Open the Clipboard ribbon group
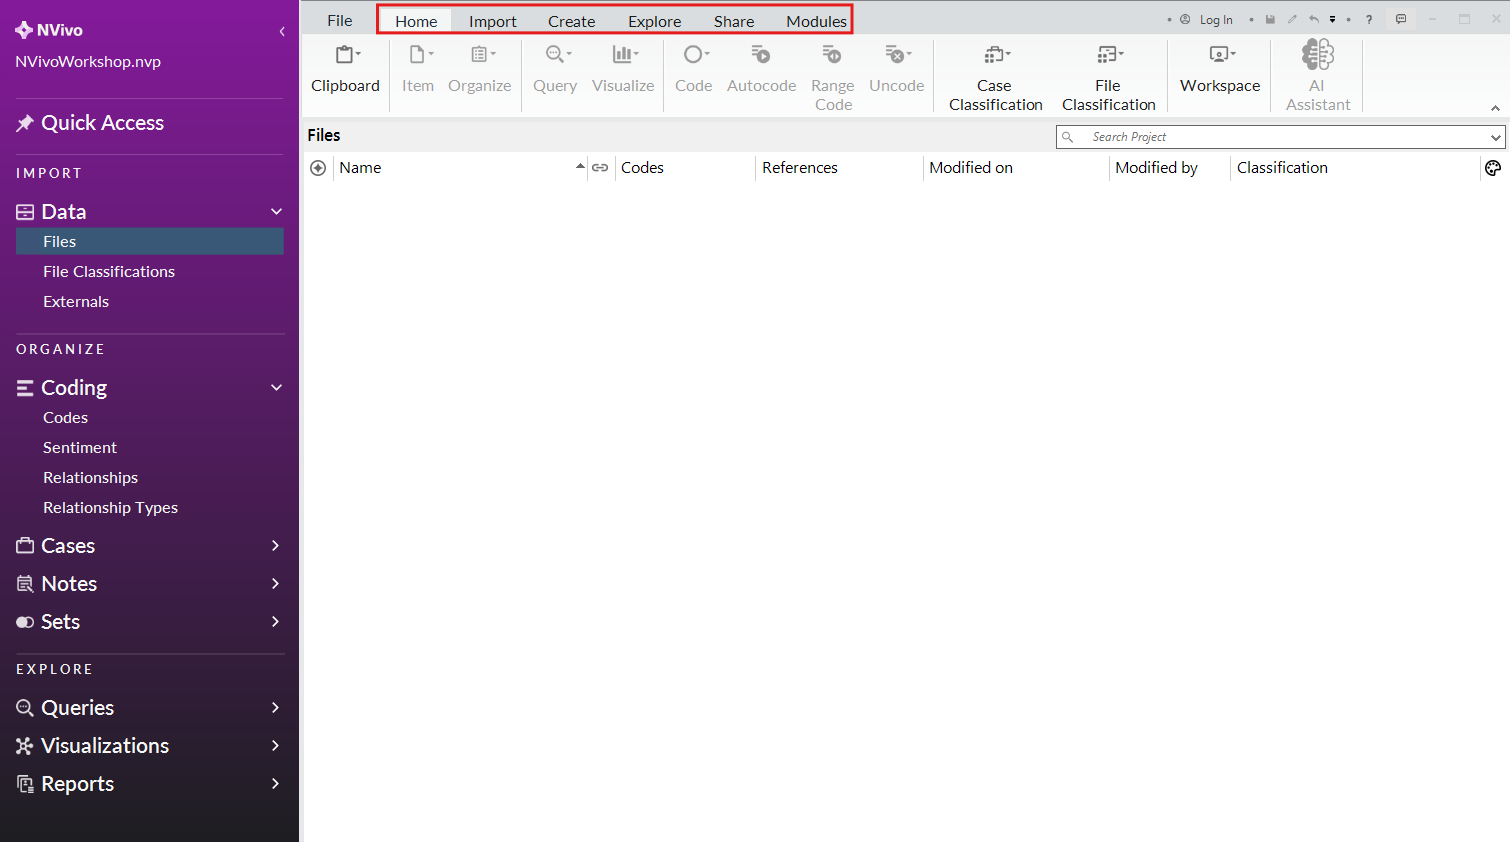 (x=345, y=69)
